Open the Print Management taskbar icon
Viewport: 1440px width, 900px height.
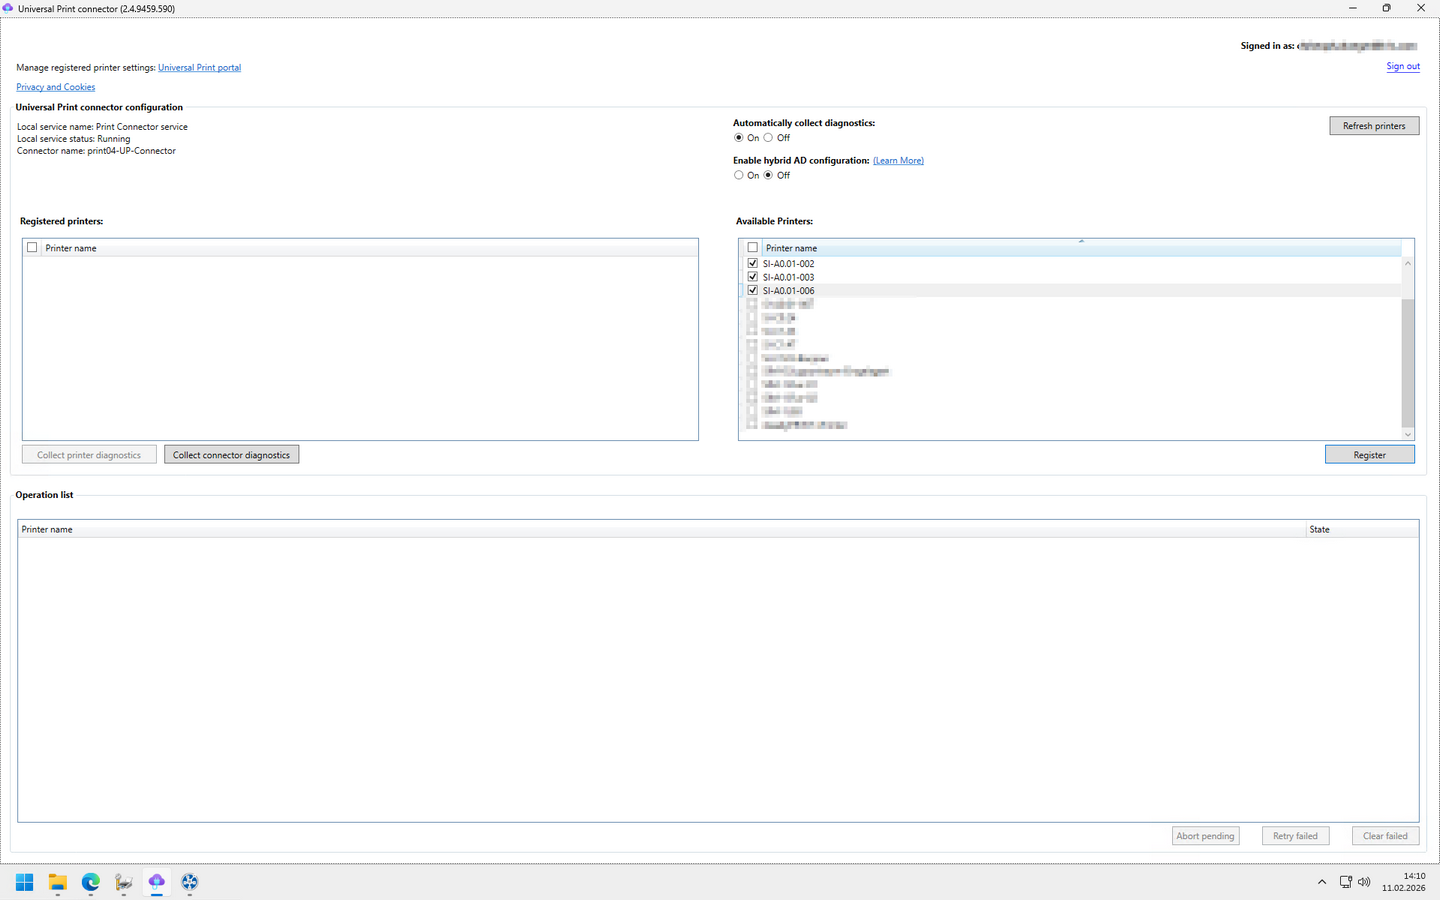coord(124,882)
